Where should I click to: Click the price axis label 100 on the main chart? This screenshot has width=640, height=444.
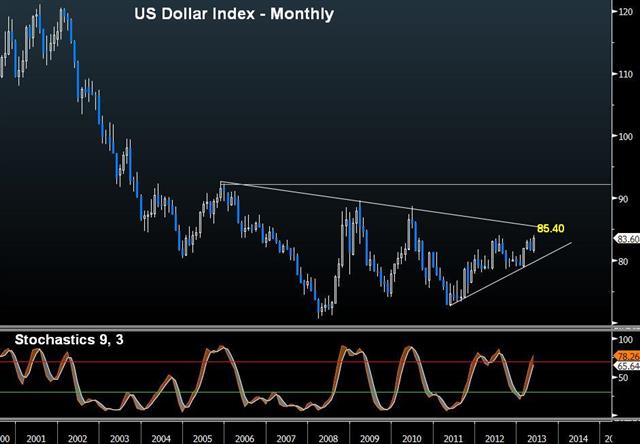[x=626, y=136]
